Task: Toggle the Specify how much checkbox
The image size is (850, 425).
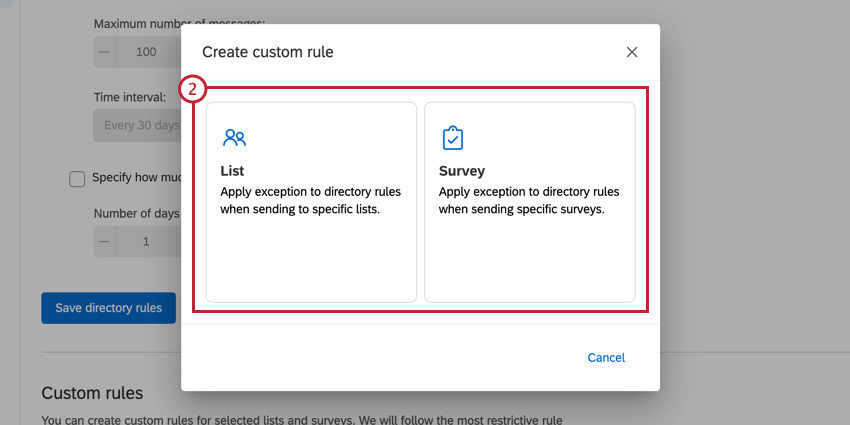Action: pyautogui.click(x=77, y=178)
